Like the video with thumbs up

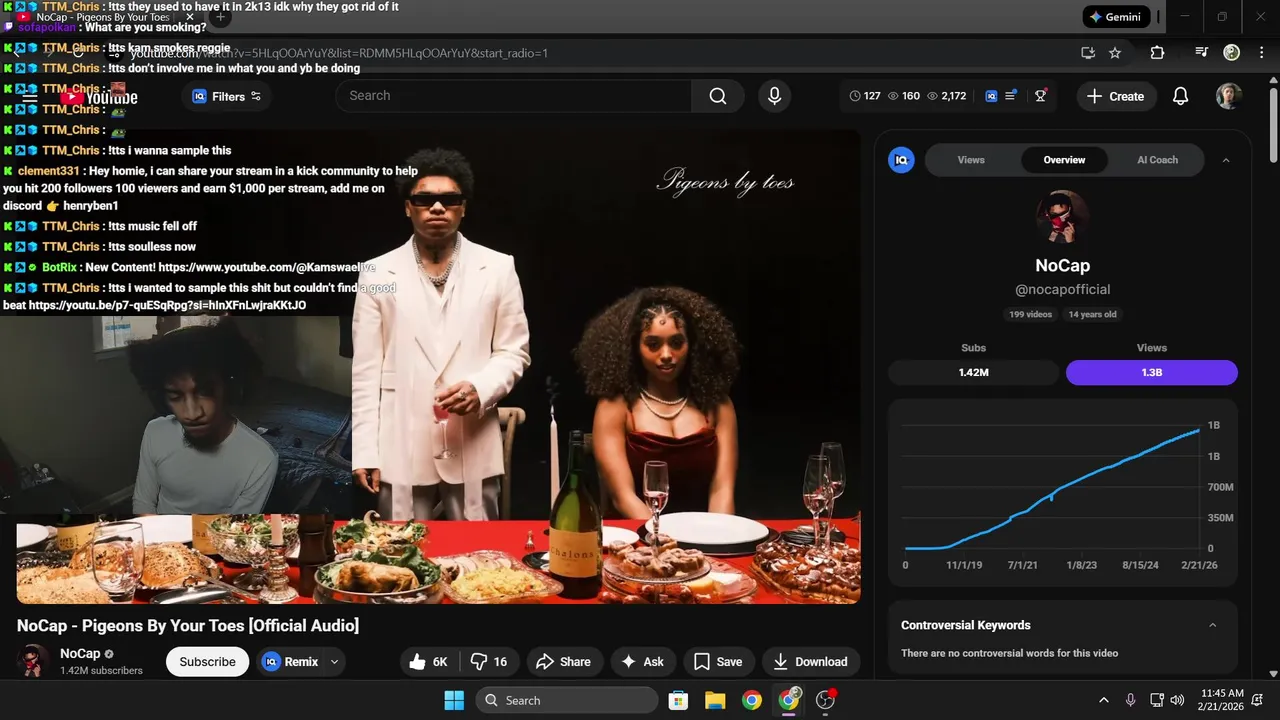[430, 662]
